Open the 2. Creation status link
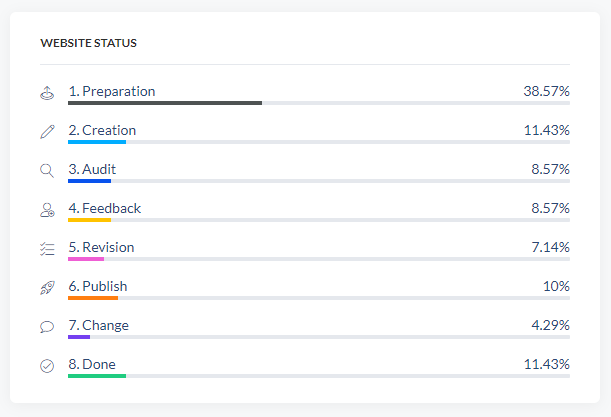Viewport: 611px width, 417px height. click(102, 130)
